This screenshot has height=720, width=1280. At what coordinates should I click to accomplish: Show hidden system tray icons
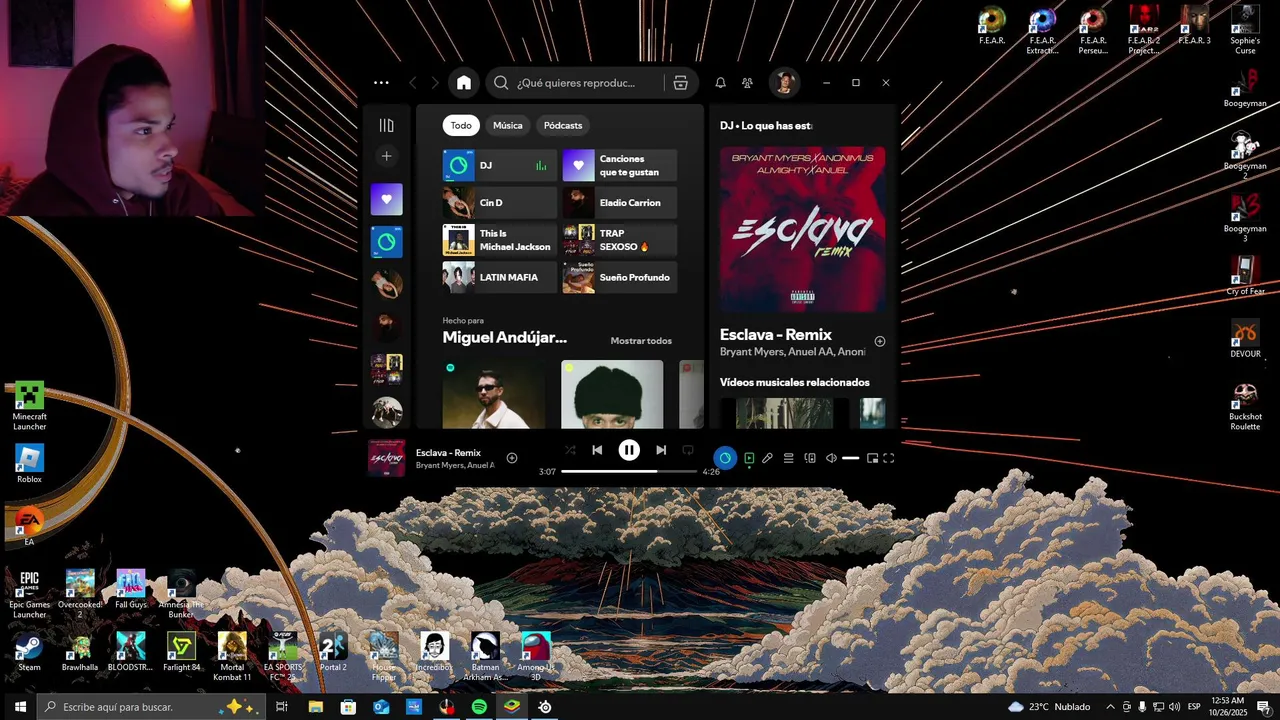coord(1110,707)
